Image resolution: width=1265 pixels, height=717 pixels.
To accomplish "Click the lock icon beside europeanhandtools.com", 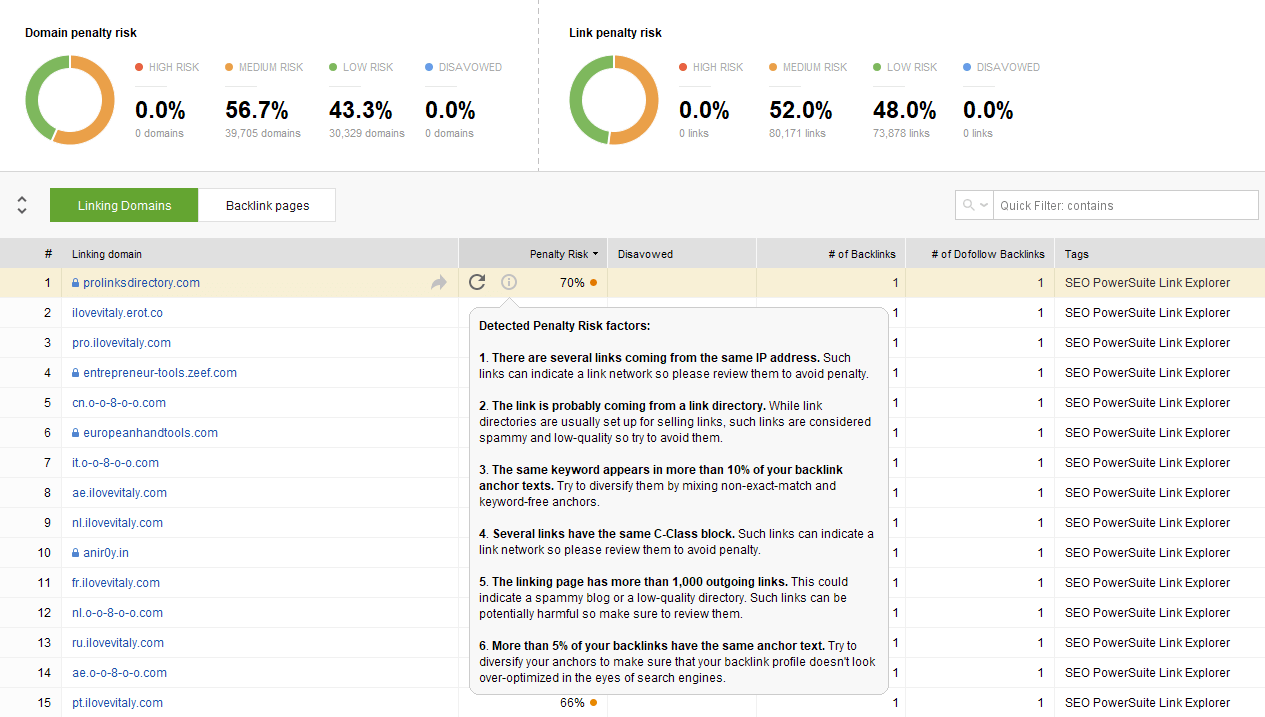I will coord(75,433).
